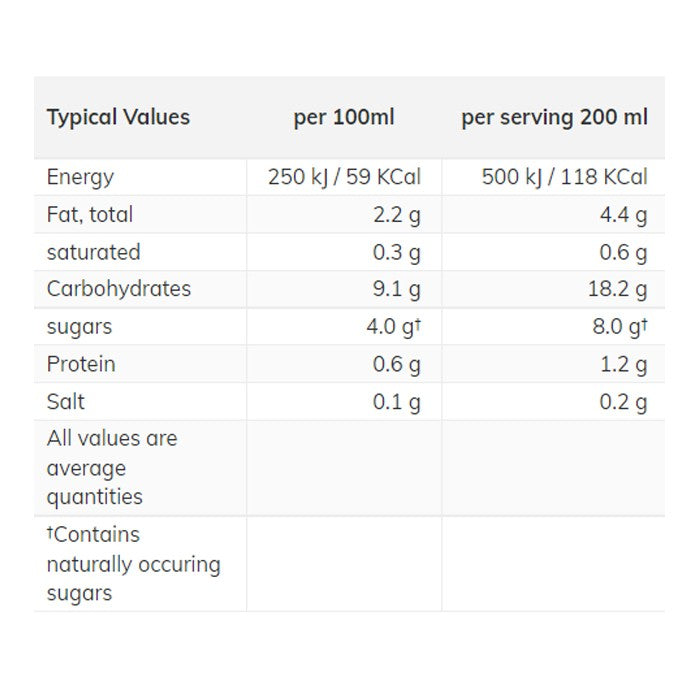Select the "per 100ml" column header
Viewport: 700px width, 700px height.
[x=344, y=117]
